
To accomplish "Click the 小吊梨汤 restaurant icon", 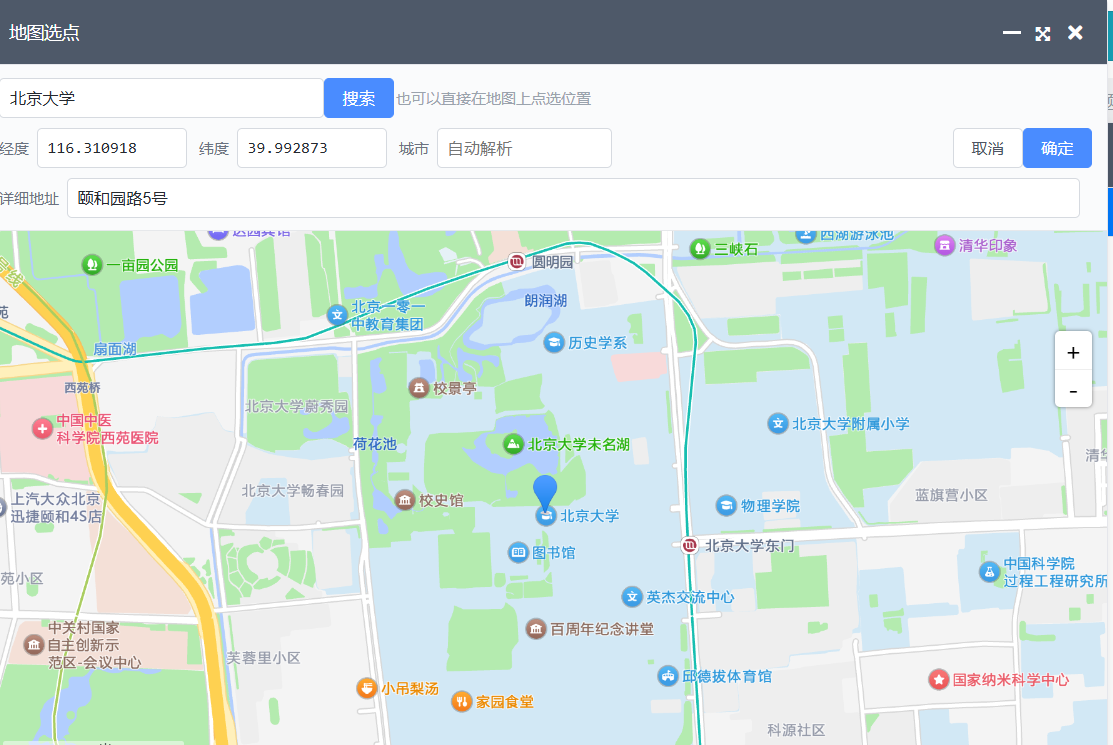I will [366, 688].
